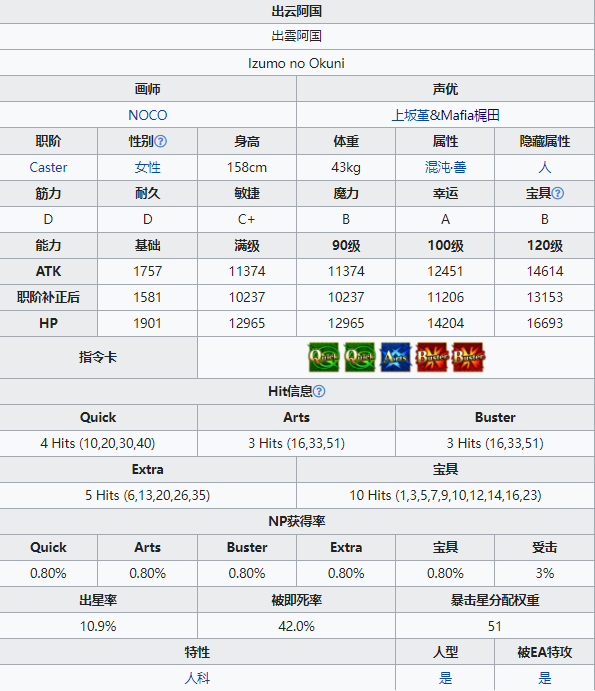Click the help icon next to 宝具 header
The image size is (595, 691).
tap(558, 193)
